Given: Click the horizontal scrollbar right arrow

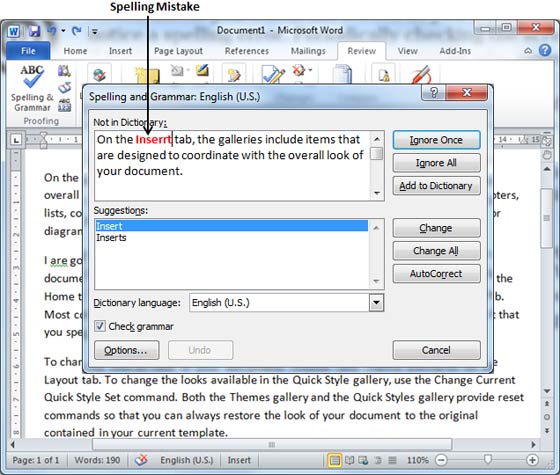Looking at the screenshot, I should pos(534,445).
